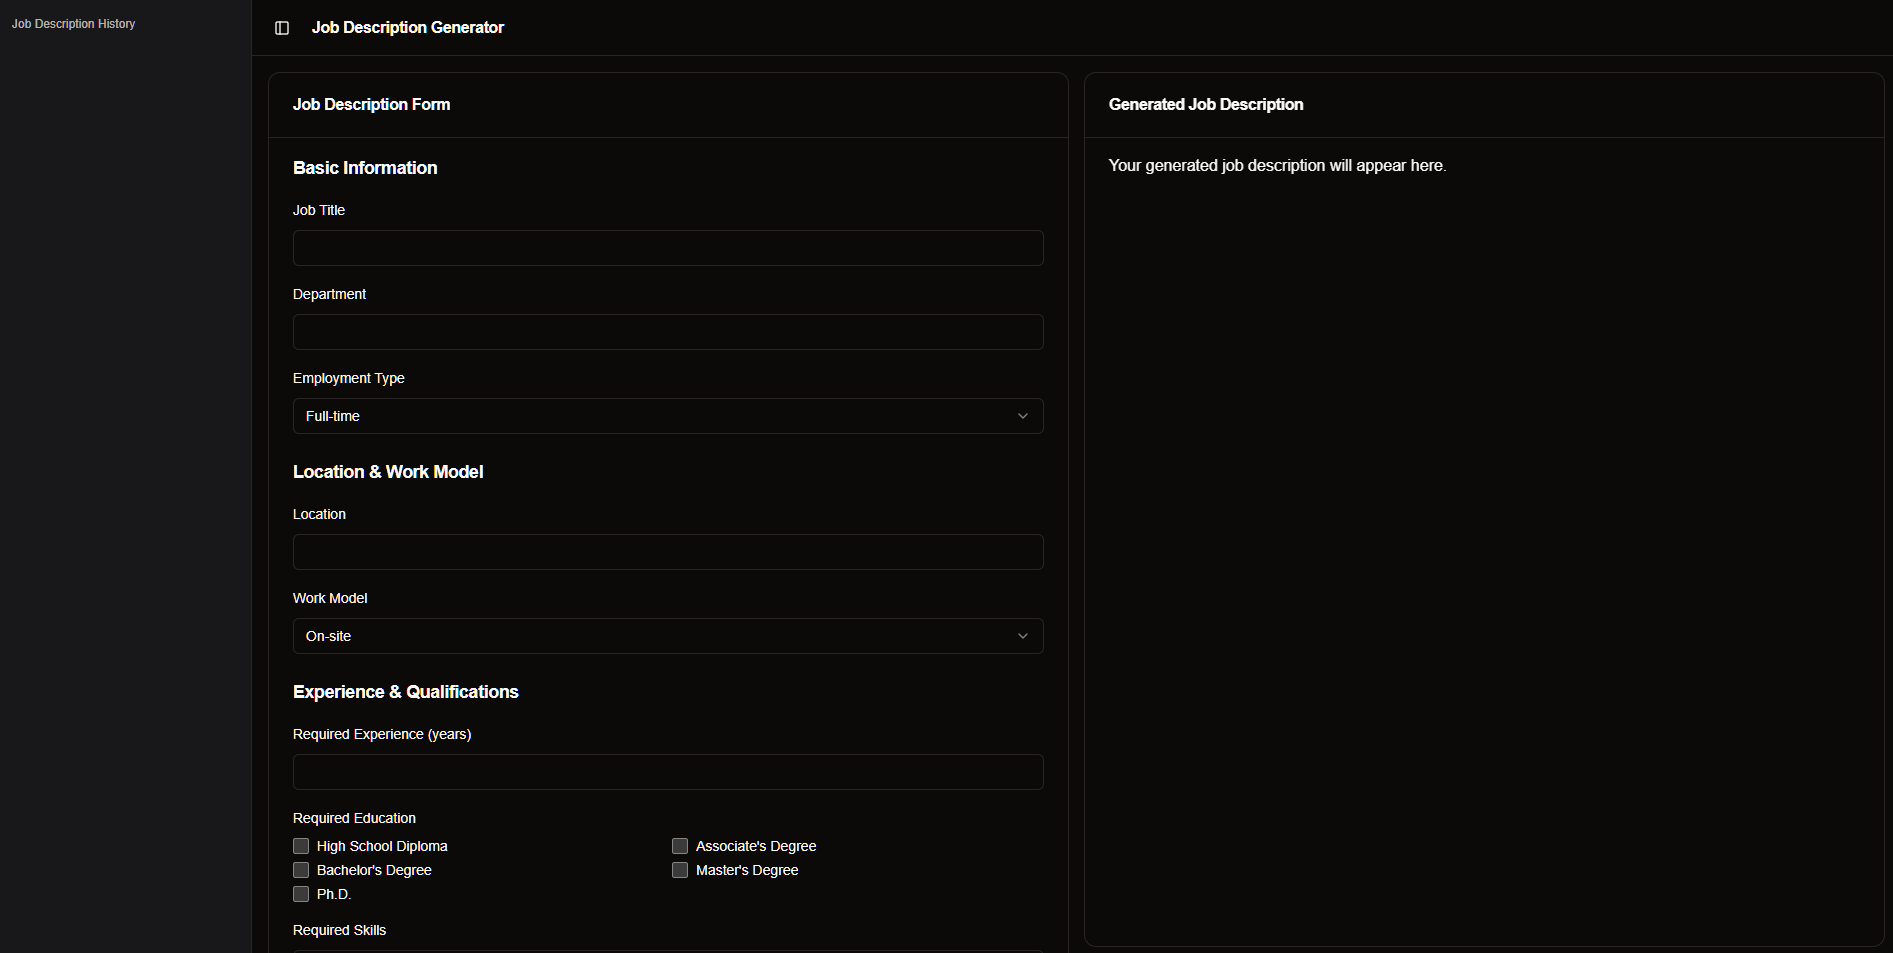Check the Bachelor's Degree checkbox
This screenshot has width=1893, height=953.
click(x=301, y=870)
